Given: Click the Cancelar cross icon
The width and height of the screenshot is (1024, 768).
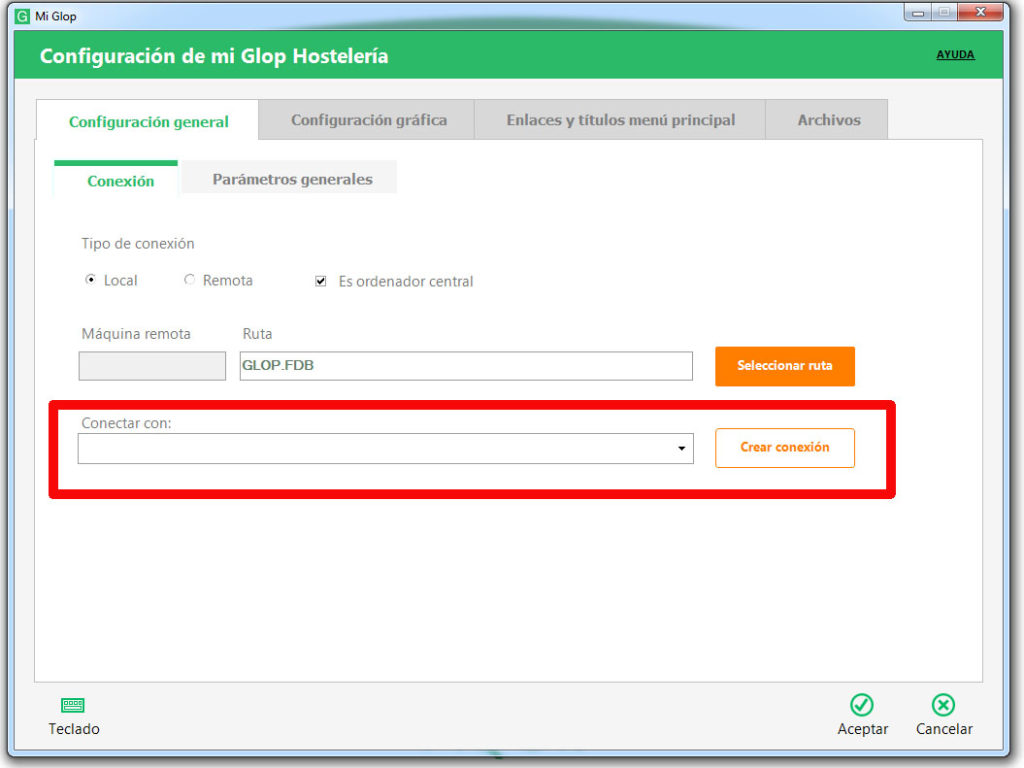Looking at the screenshot, I should pos(943,705).
